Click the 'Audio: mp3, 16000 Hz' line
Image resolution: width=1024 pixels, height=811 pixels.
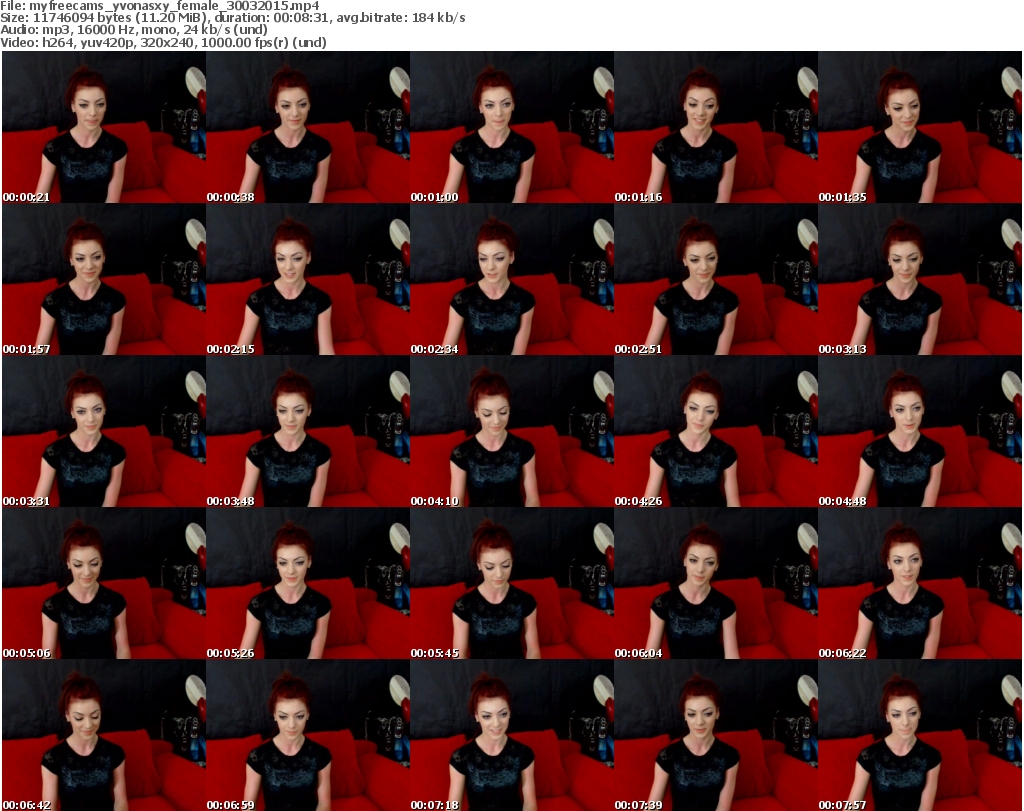click(134, 30)
